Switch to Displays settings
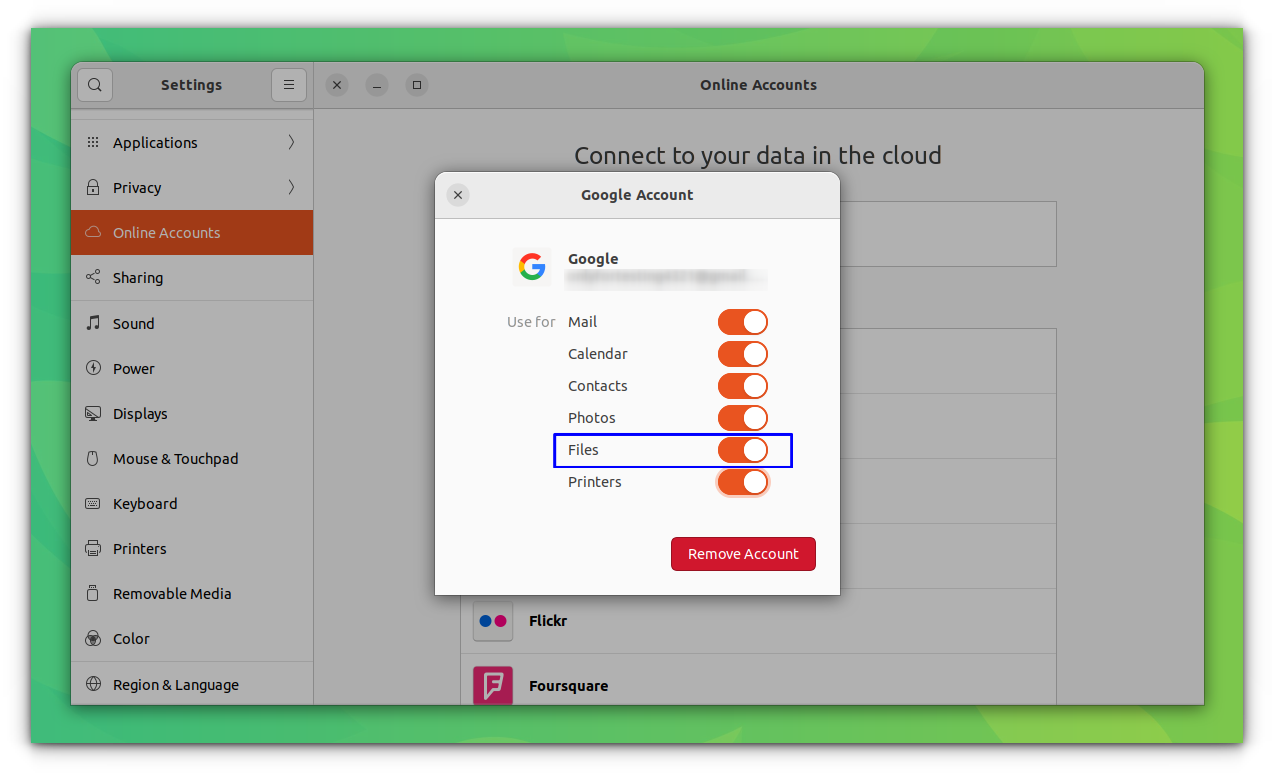Viewport: 1272px width, 775px height. (192, 414)
